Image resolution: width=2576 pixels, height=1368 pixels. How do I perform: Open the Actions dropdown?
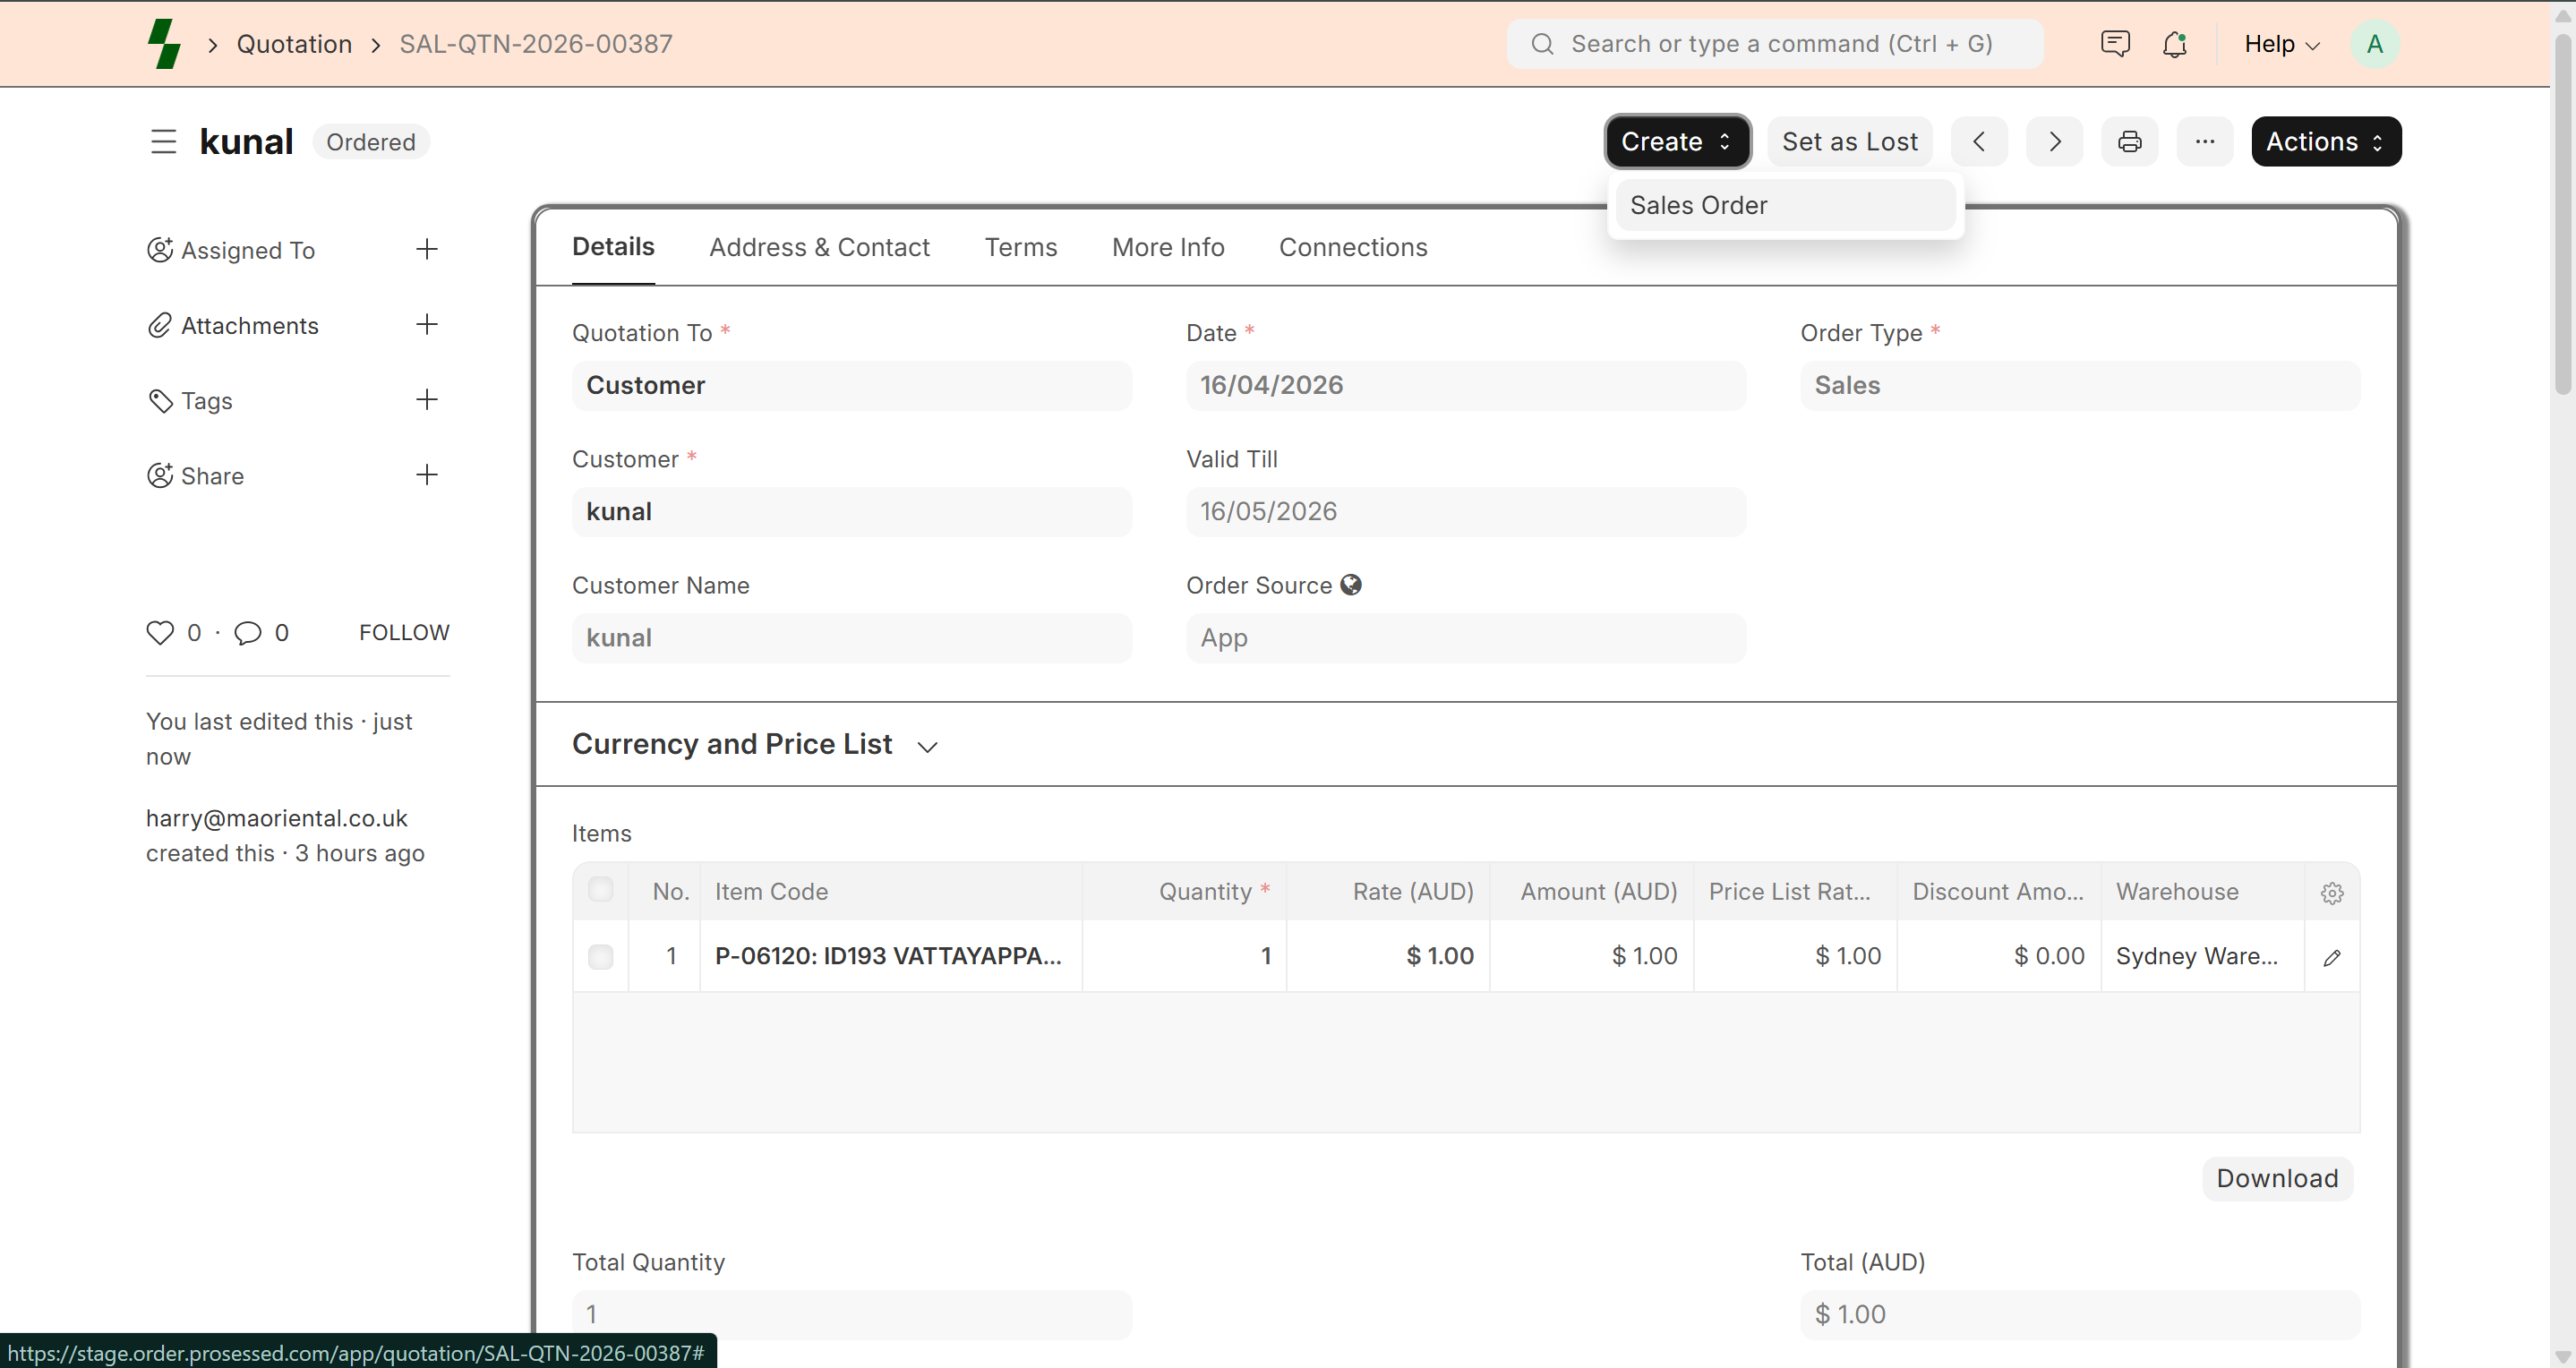click(2325, 141)
